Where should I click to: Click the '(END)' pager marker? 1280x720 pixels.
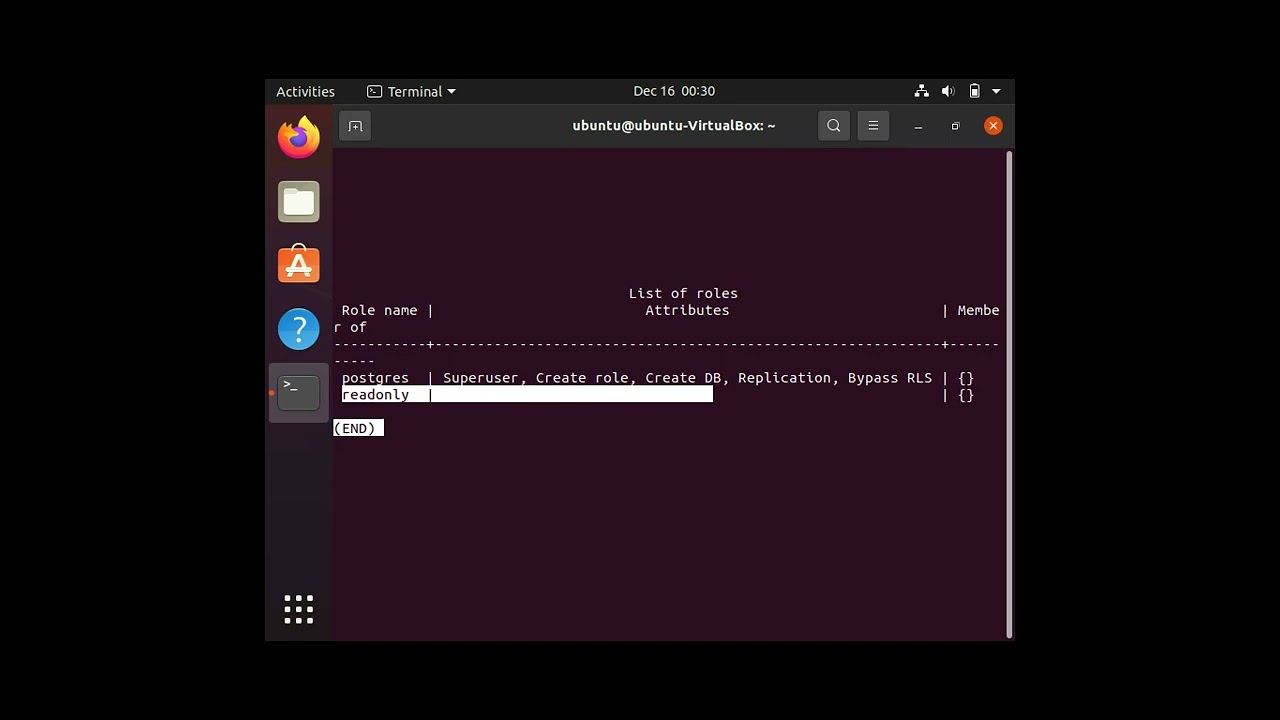(x=358, y=428)
